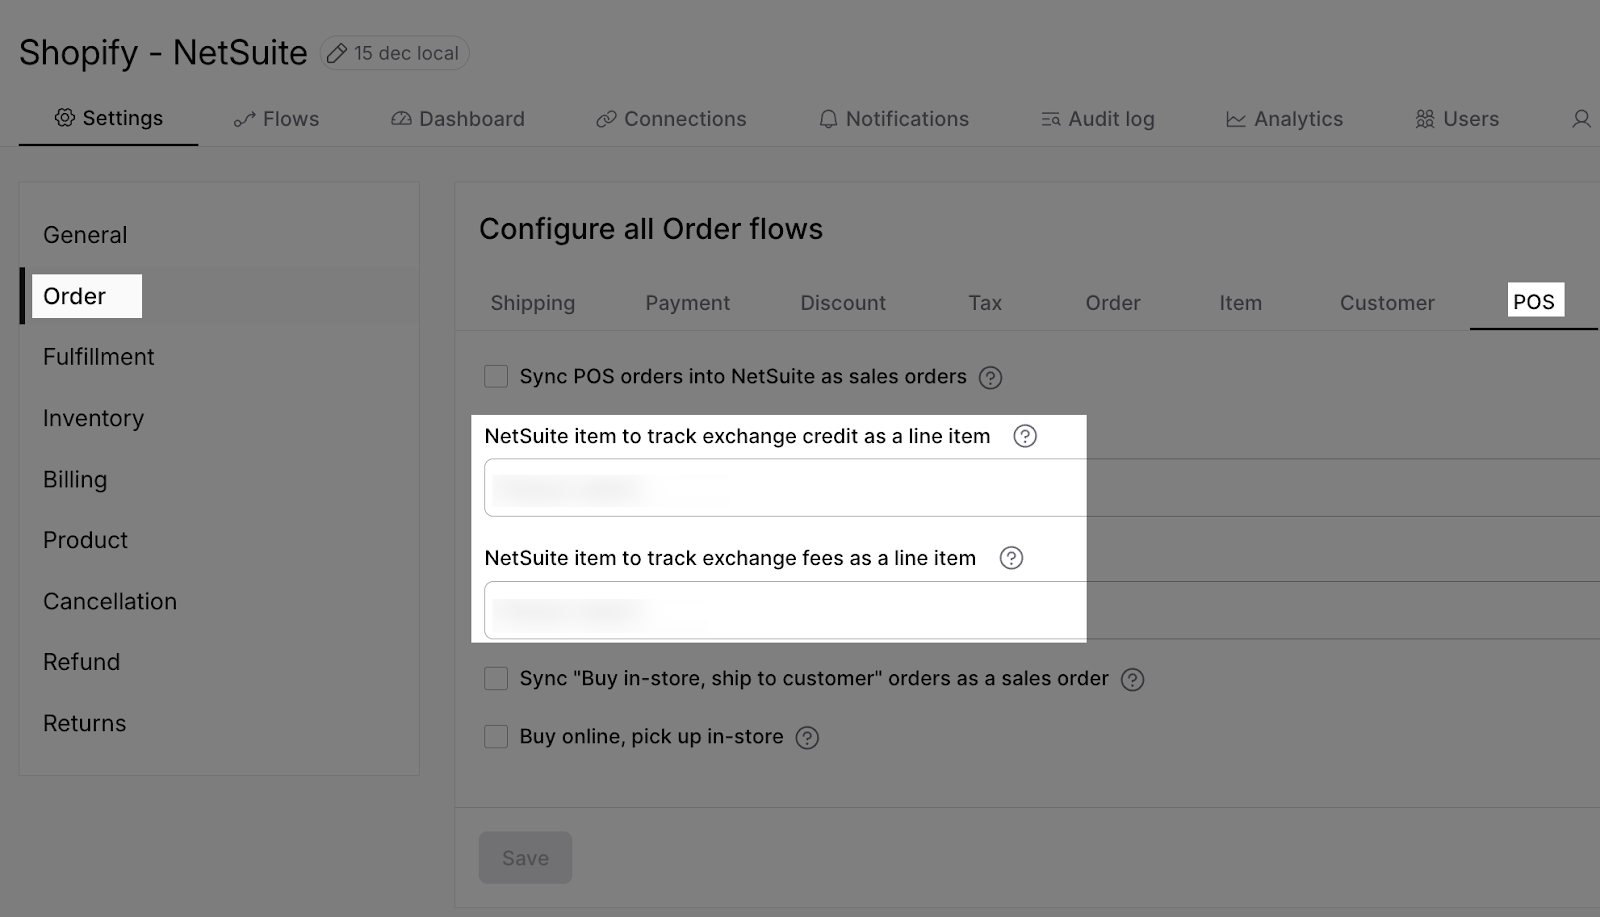Screen dimensions: 1600x917
Task: Select the Customer sub-tab
Action: click(x=1387, y=303)
